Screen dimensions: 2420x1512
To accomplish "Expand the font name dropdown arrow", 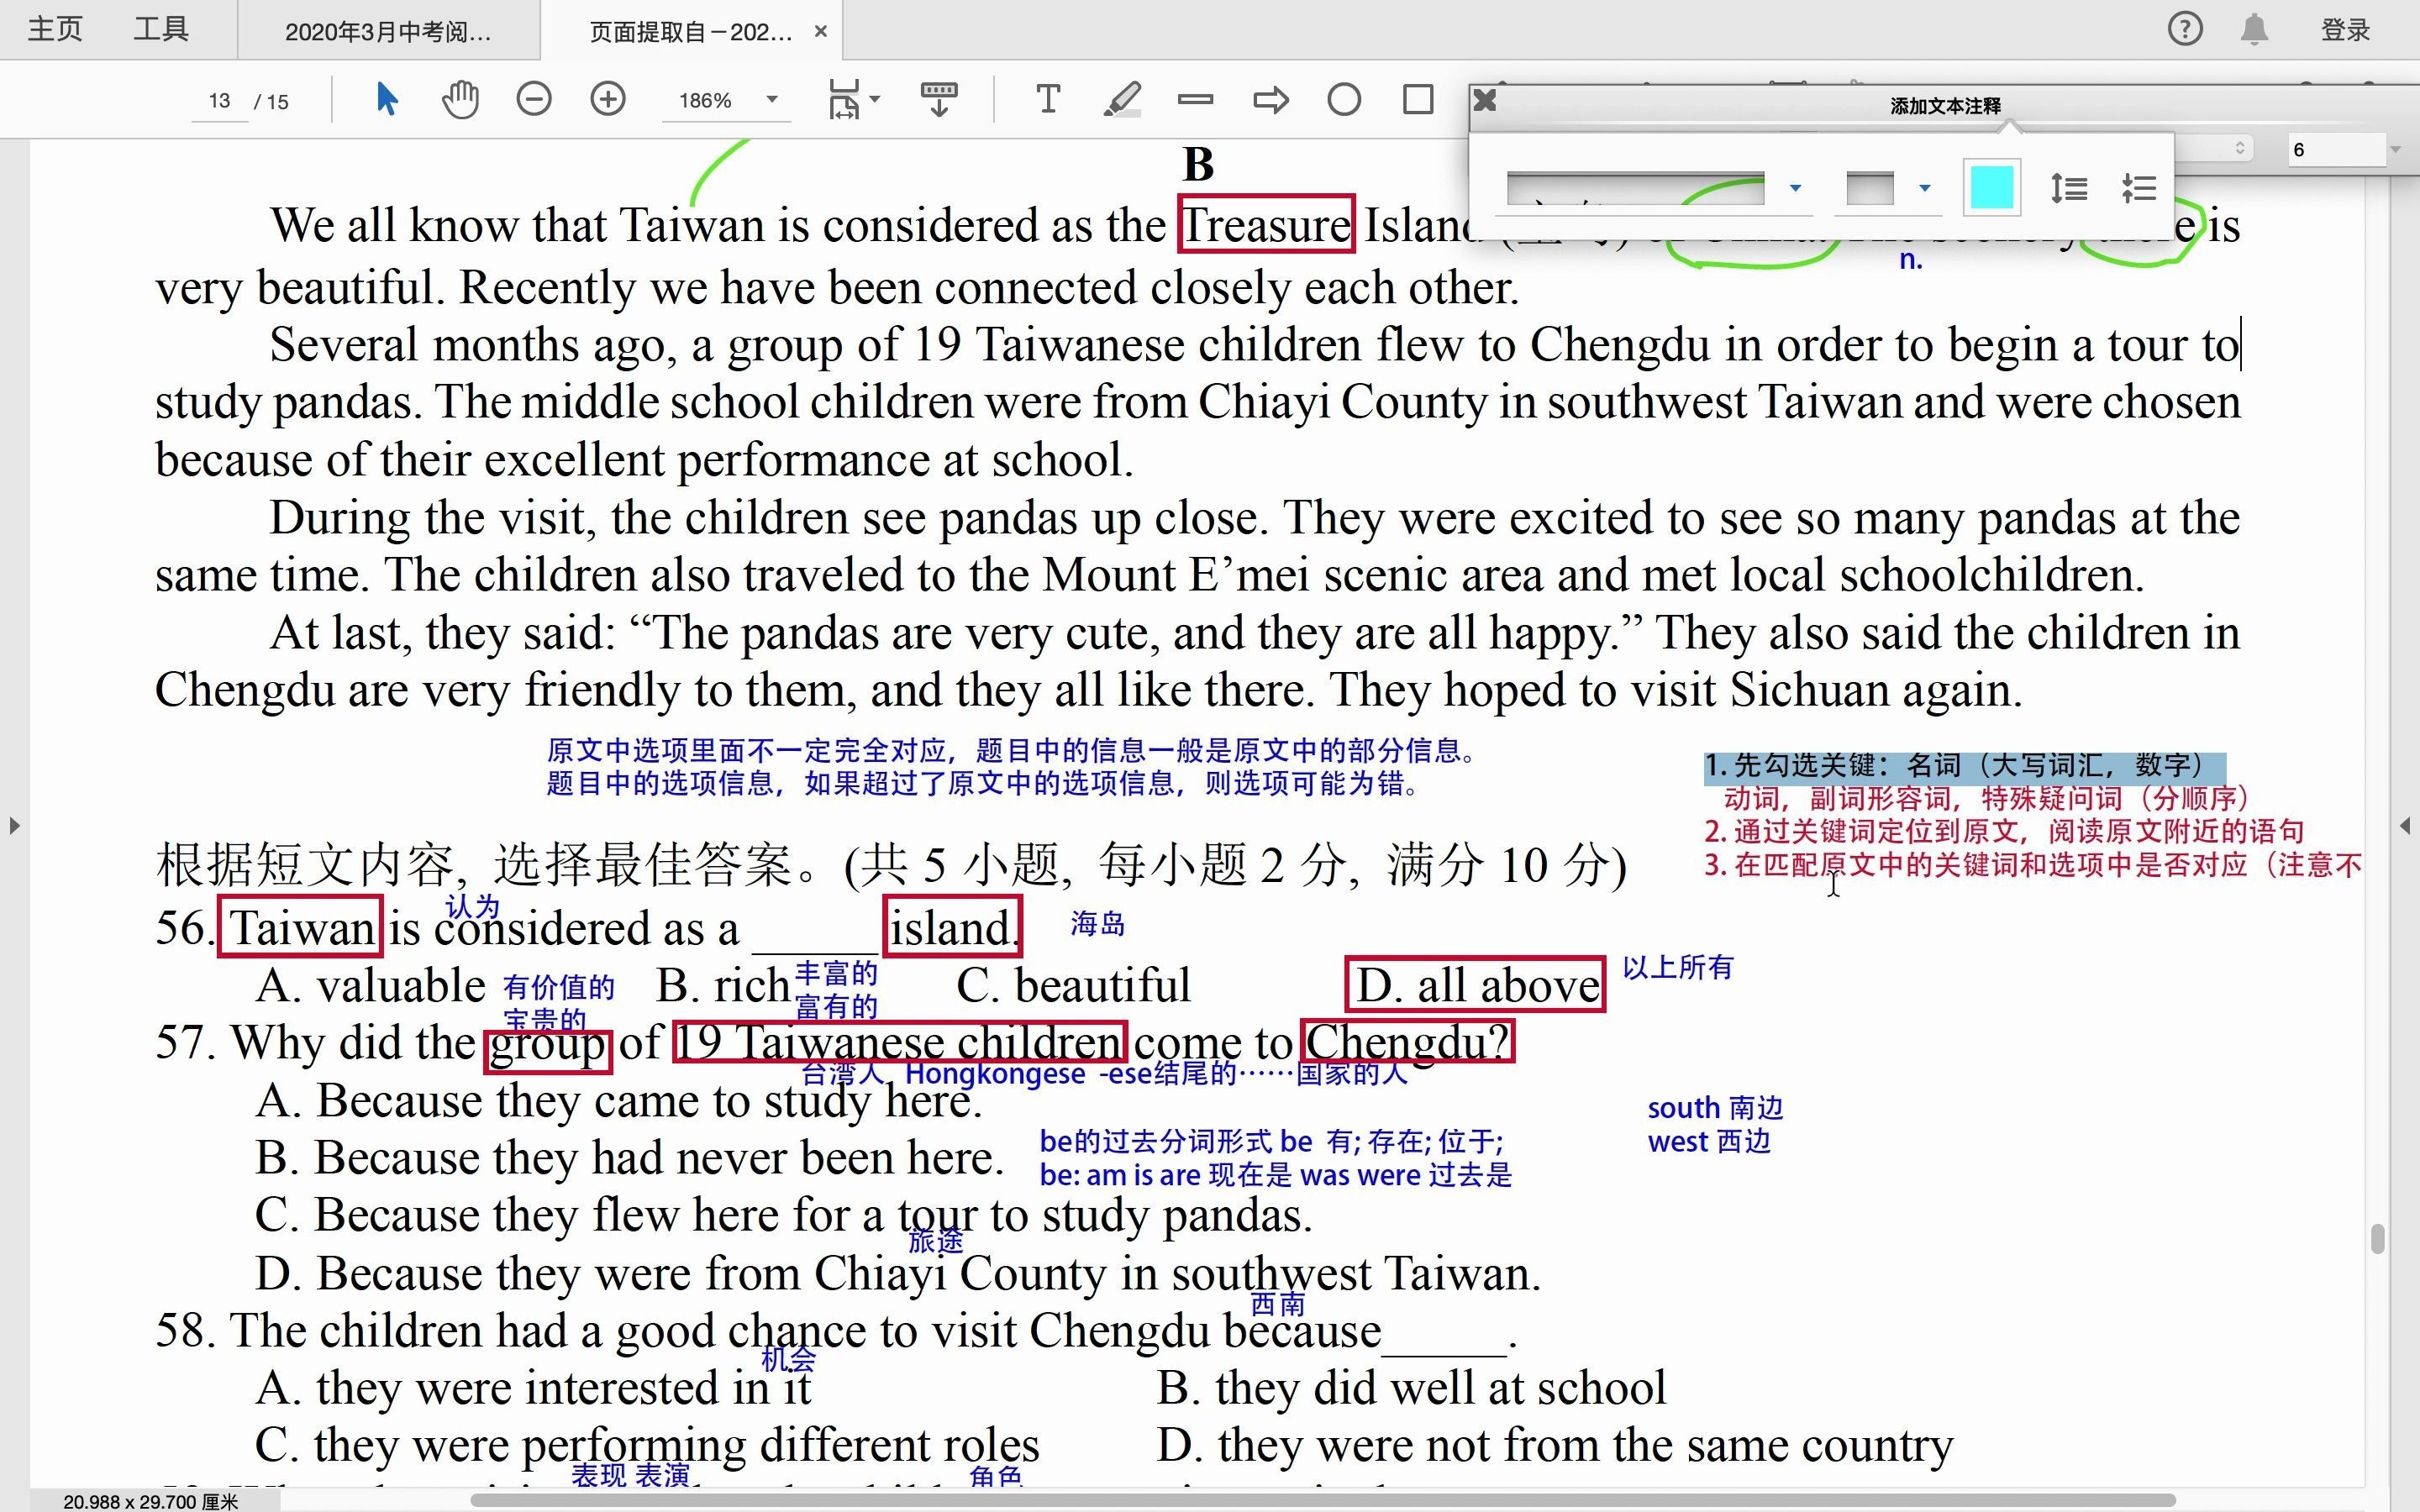I will [1795, 188].
